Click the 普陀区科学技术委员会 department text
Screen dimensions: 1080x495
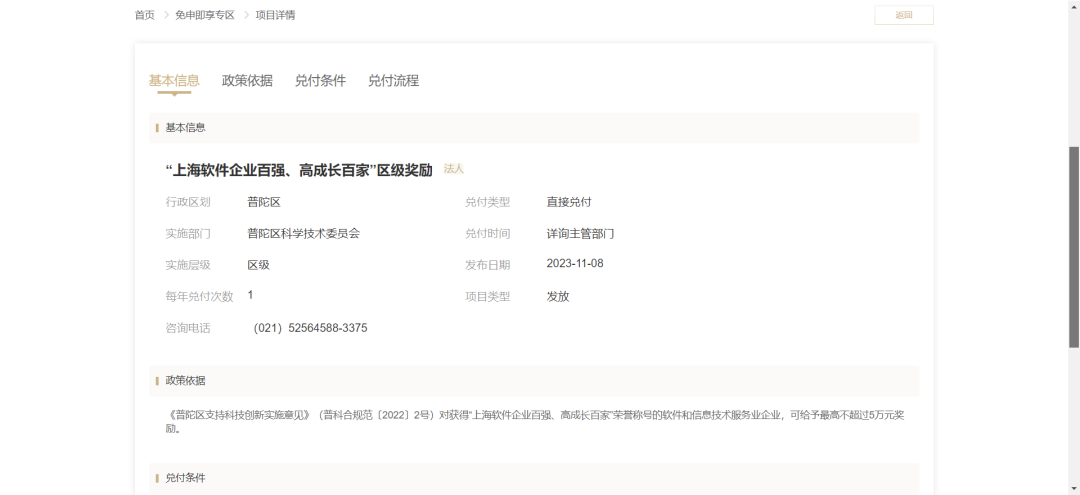point(303,233)
